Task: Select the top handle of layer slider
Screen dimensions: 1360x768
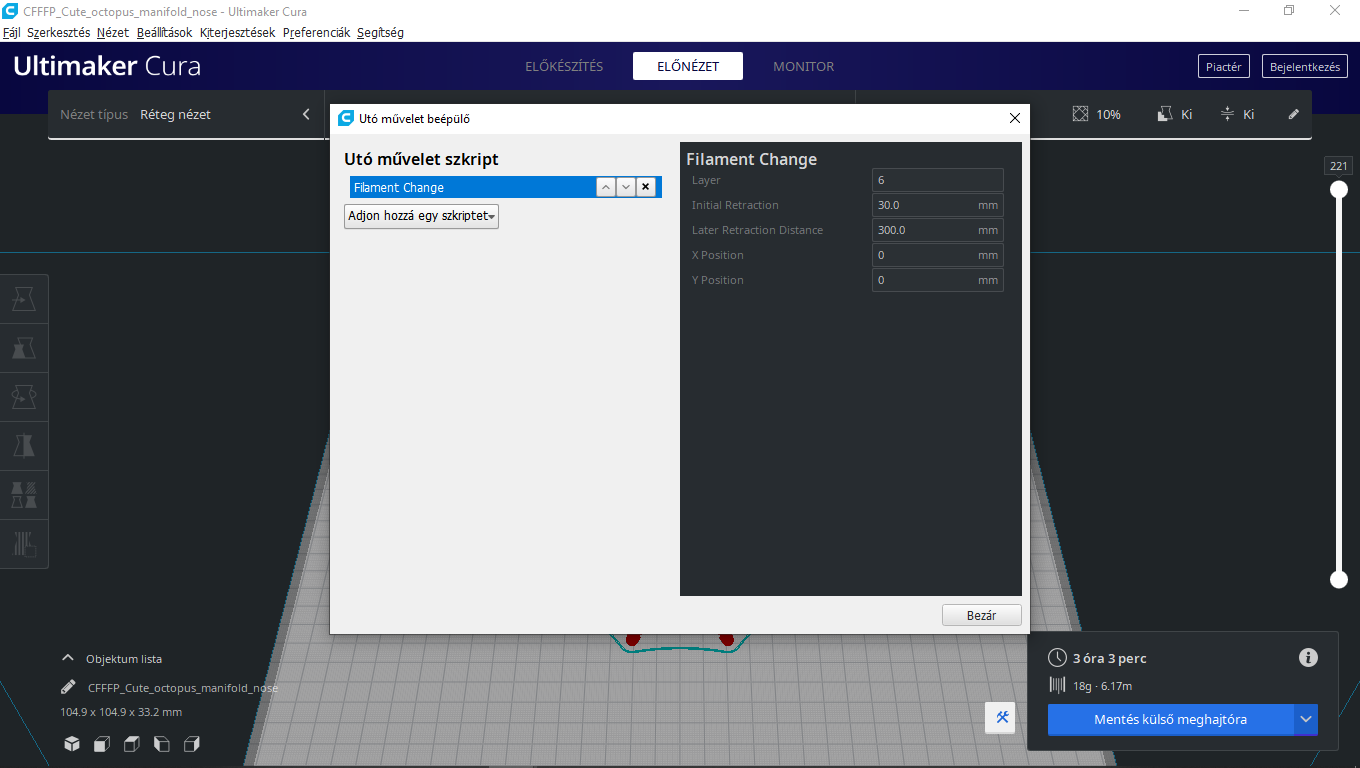Action: coord(1338,190)
